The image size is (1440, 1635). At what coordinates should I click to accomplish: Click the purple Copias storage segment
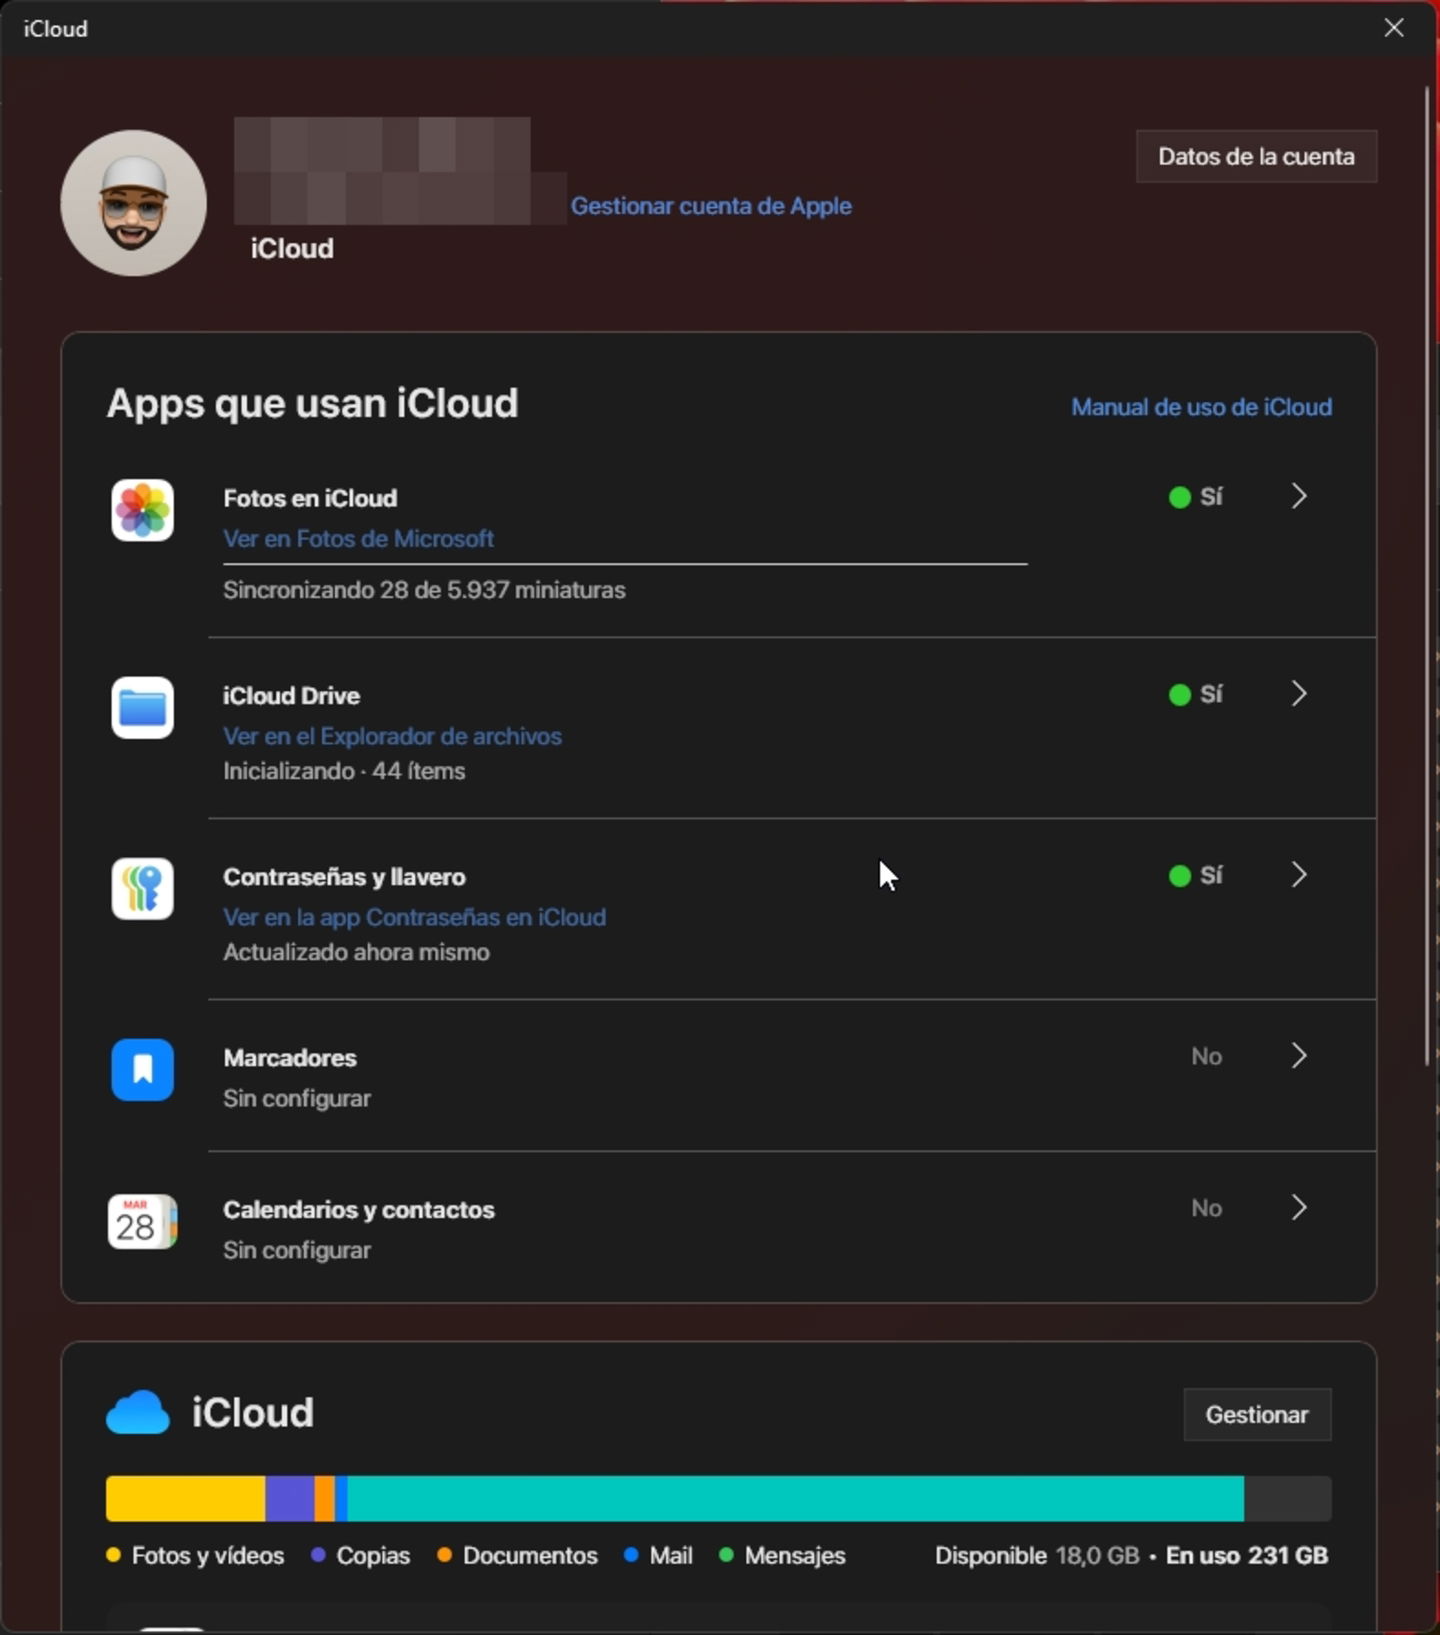tap(290, 1498)
